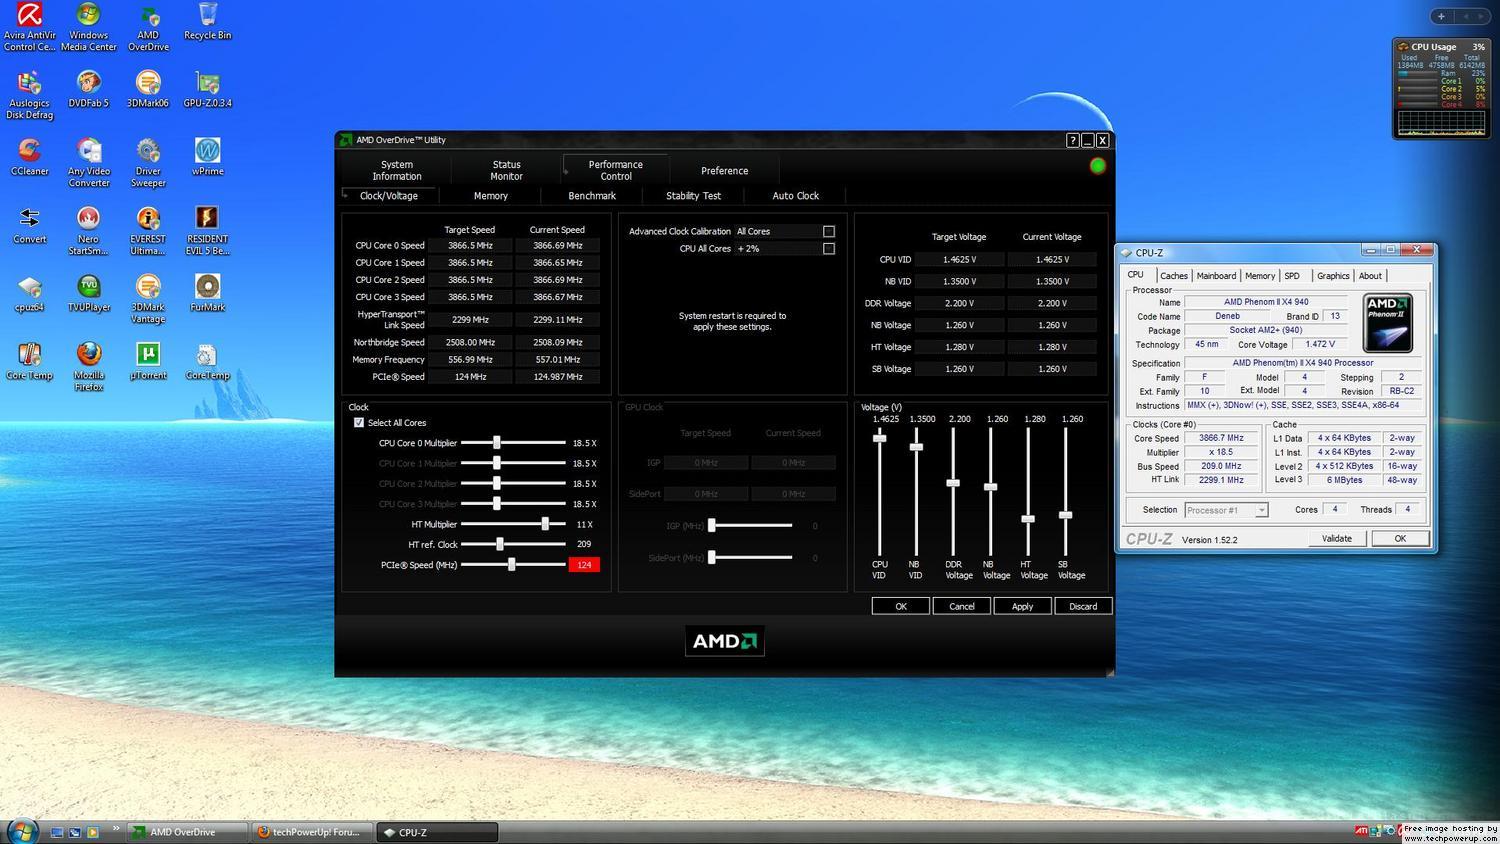Click OK button in CPU-Z
This screenshot has height=844, width=1500.
click(x=1400, y=538)
